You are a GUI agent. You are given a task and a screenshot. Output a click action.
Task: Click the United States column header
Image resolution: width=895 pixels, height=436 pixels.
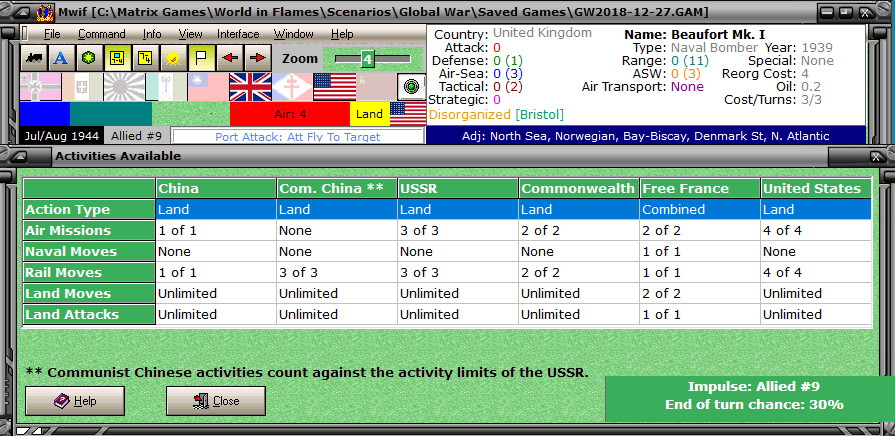click(x=816, y=188)
